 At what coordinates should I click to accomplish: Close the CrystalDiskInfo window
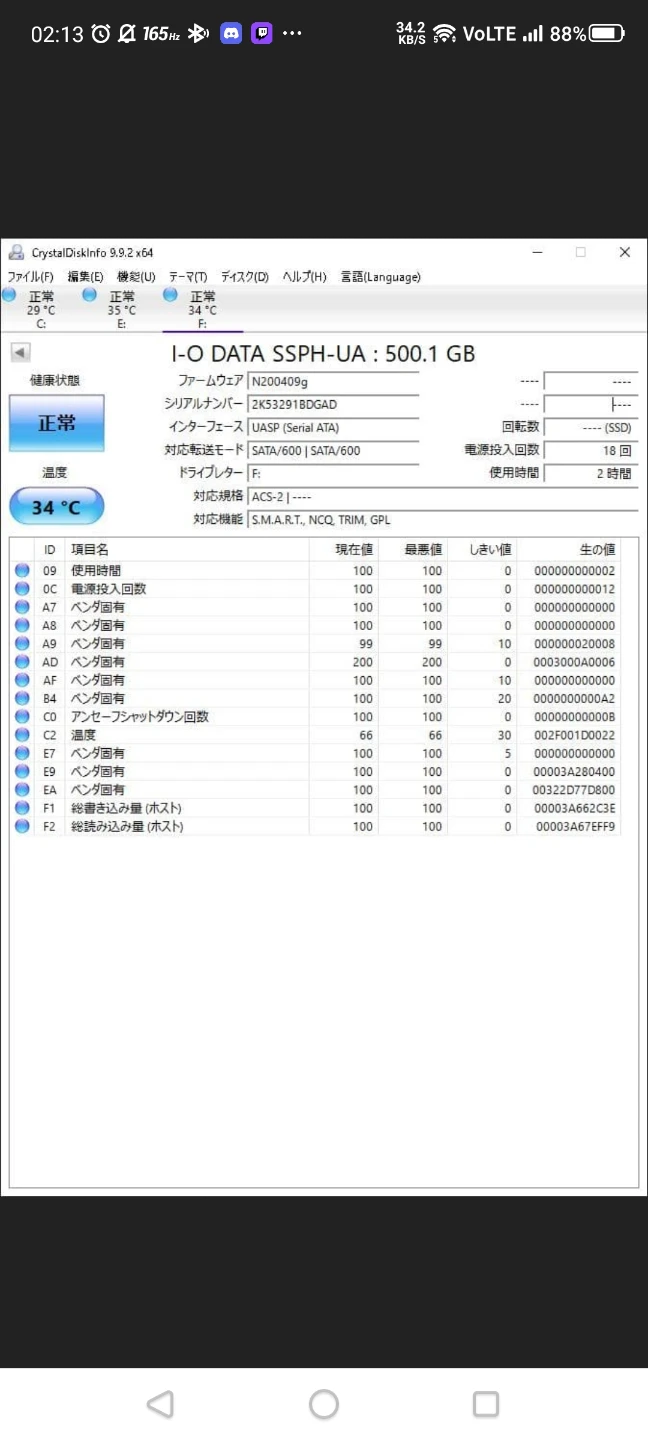coord(625,252)
